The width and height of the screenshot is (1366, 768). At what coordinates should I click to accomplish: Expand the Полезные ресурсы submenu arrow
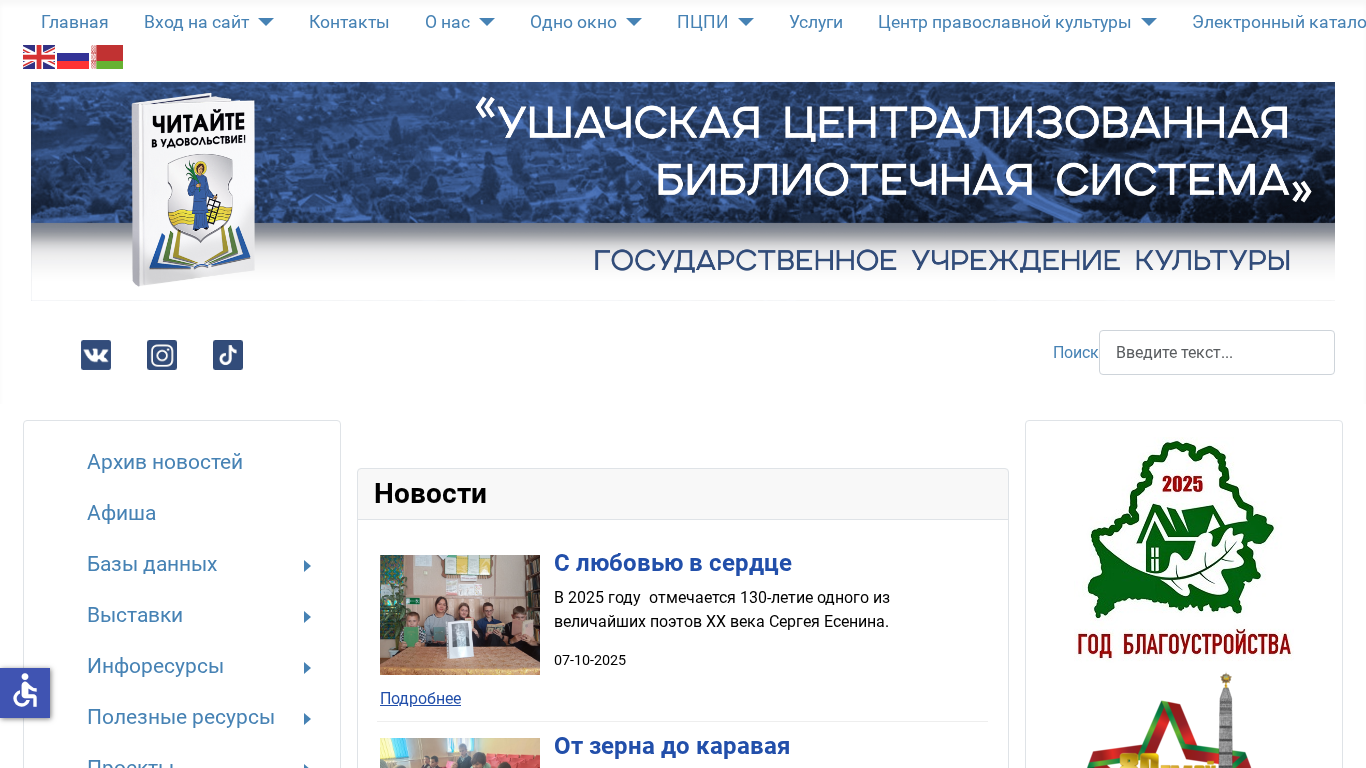(x=307, y=719)
